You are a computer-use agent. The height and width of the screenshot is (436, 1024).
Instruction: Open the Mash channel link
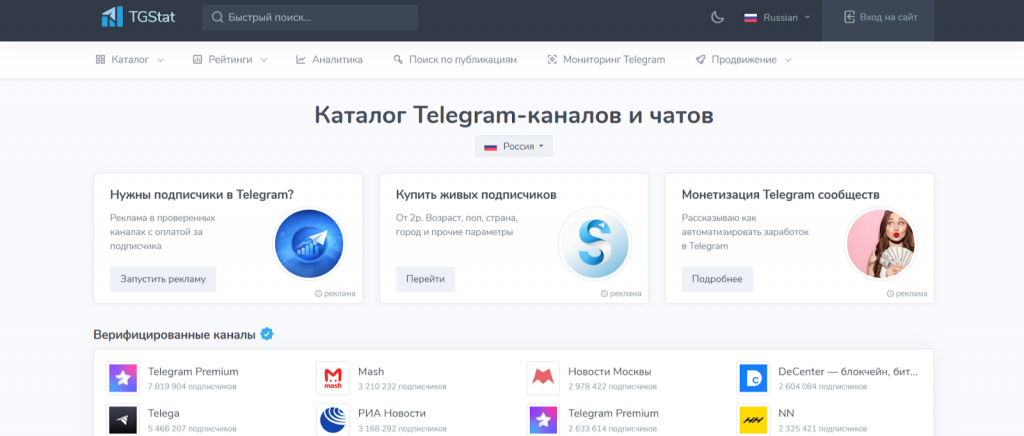[x=371, y=371]
